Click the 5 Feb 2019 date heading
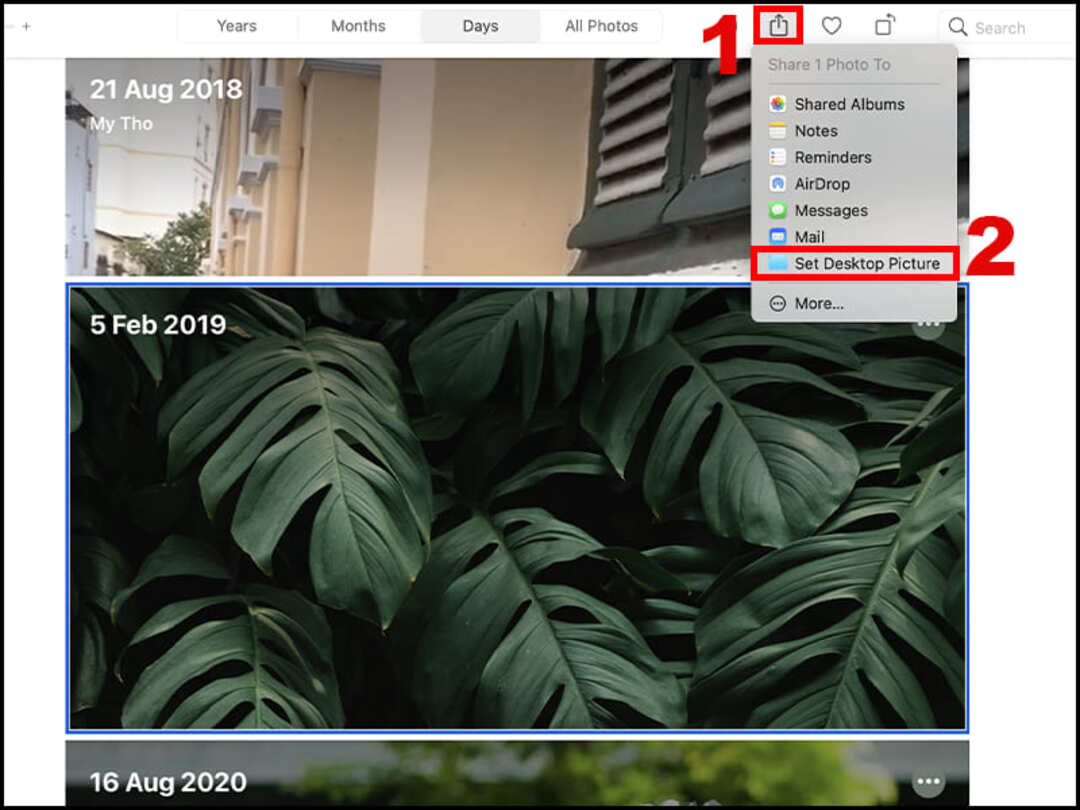The width and height of the screenshot is (1080, 810). tap(158, 324)
